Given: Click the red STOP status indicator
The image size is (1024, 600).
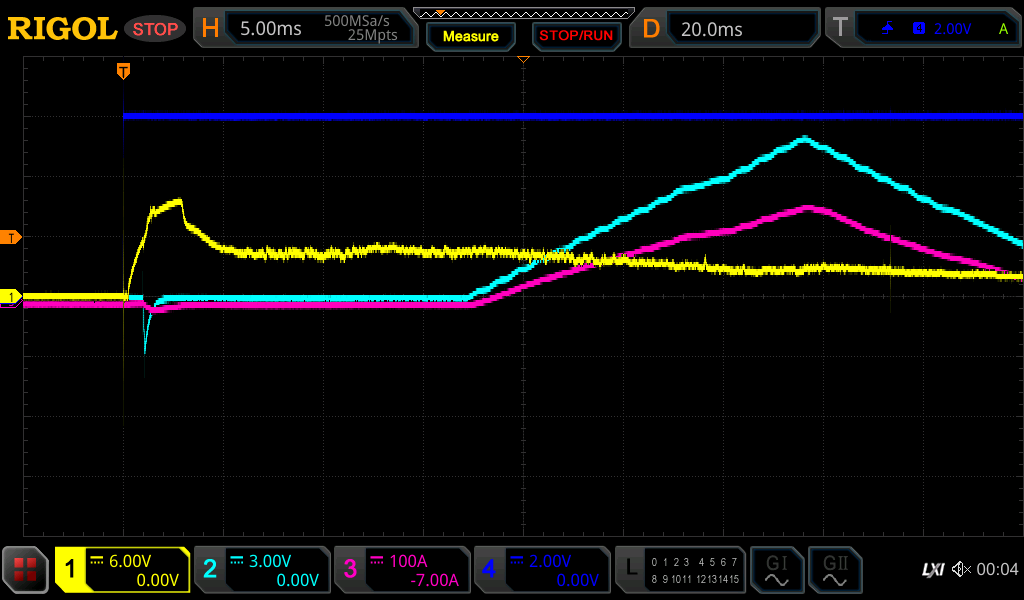Looking at the screenshot, I should point(155,29).
